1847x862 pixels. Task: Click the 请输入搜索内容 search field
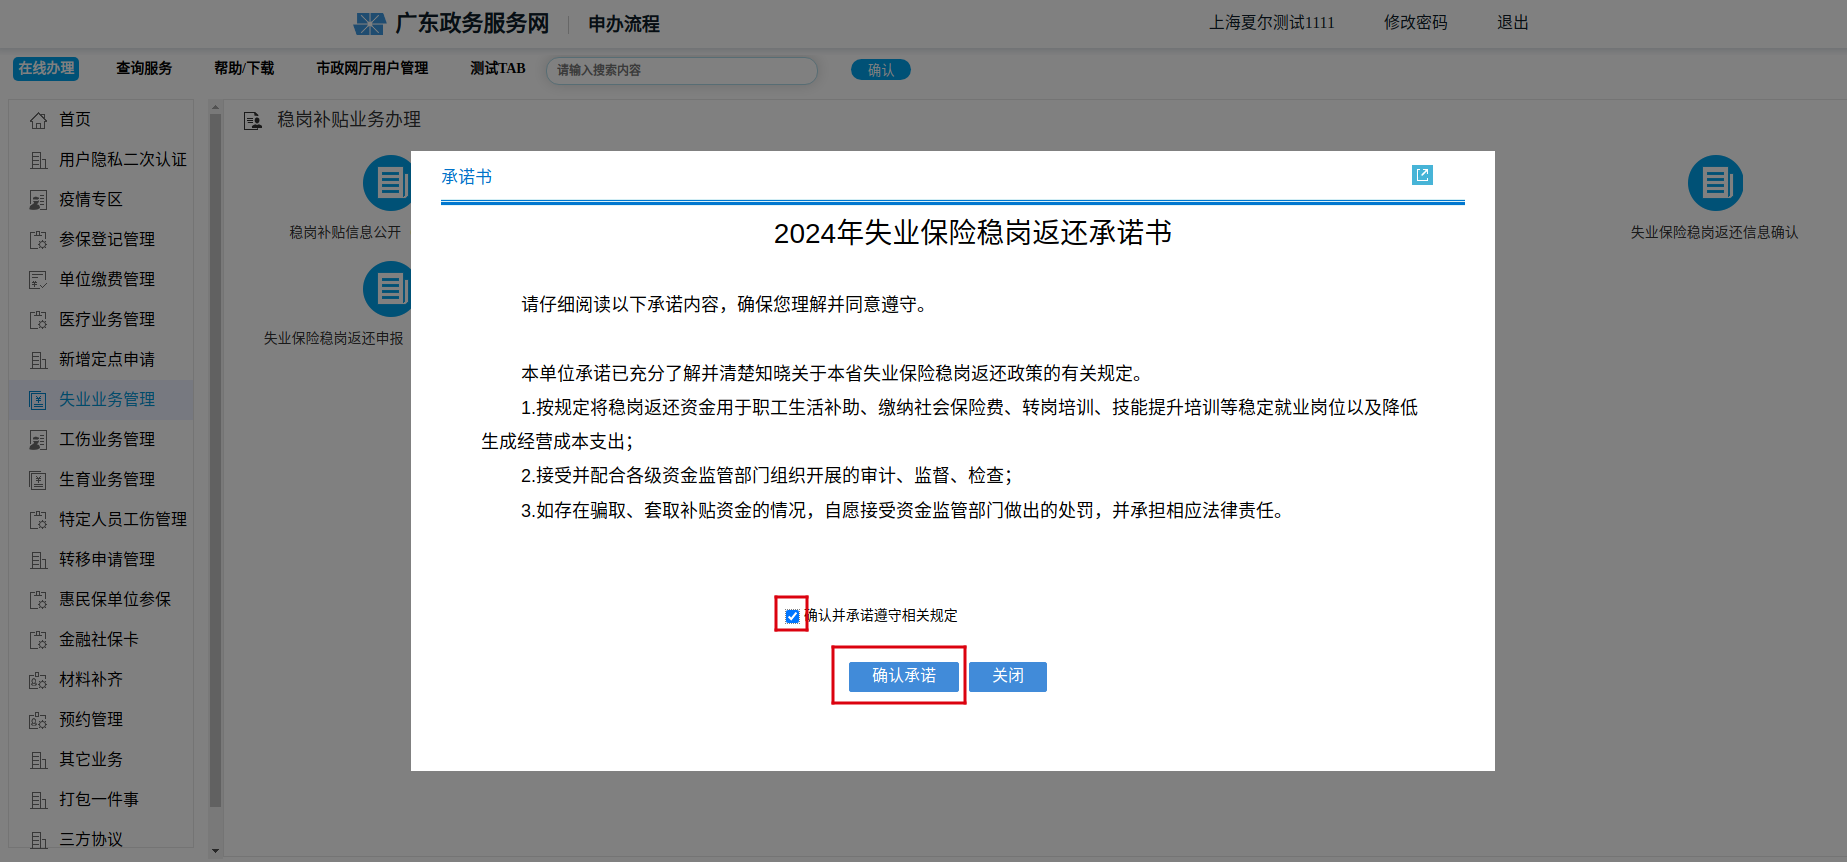(x=681, y=70)
